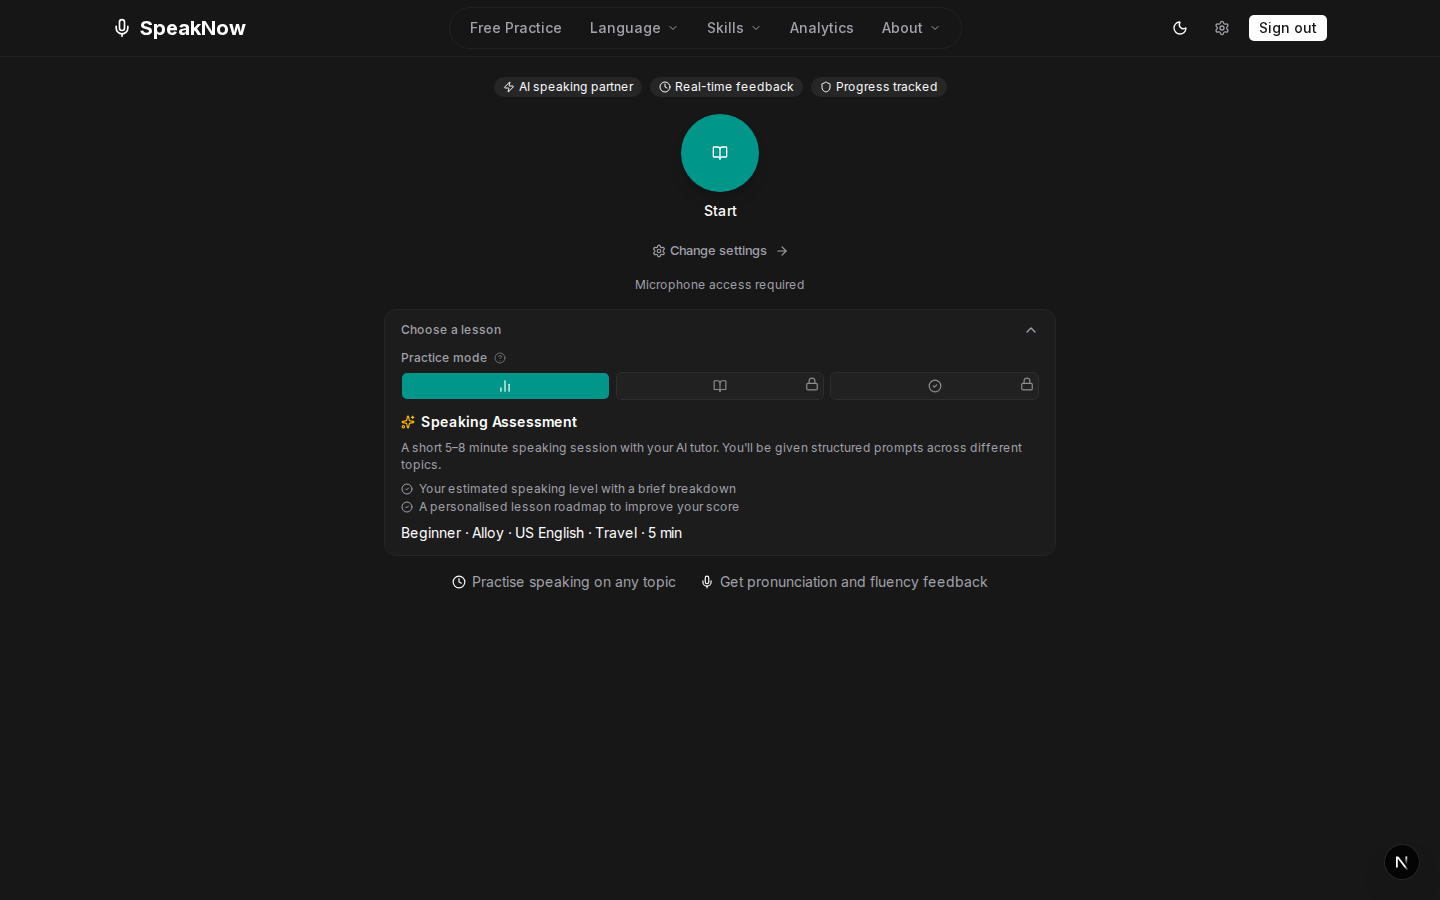This screenshot has width=1440, height=900.
Task: Follow the Change settings link
Action: point(718,251)
